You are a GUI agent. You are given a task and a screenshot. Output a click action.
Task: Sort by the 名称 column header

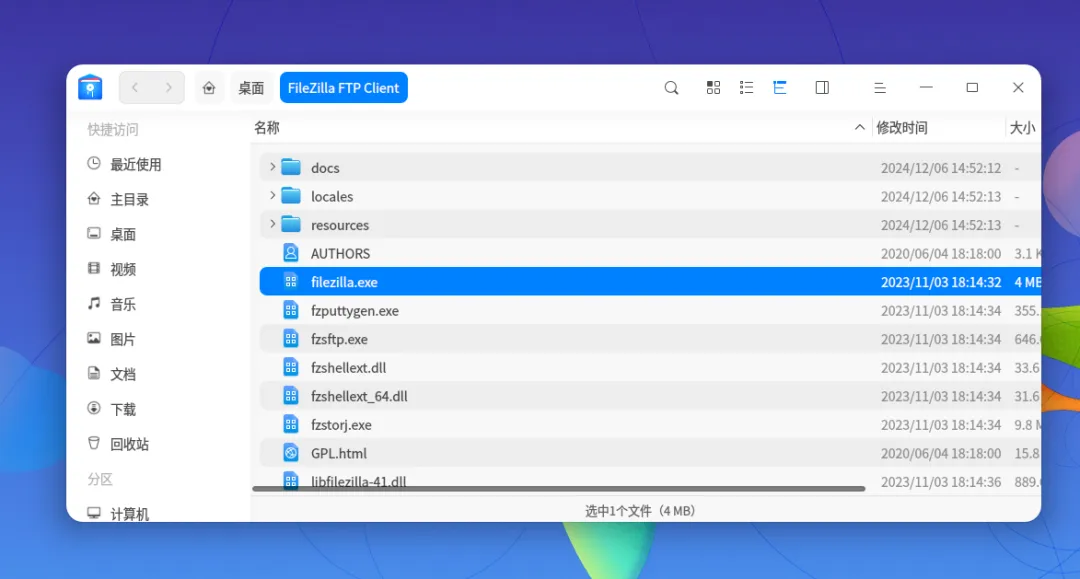(267, 127)
